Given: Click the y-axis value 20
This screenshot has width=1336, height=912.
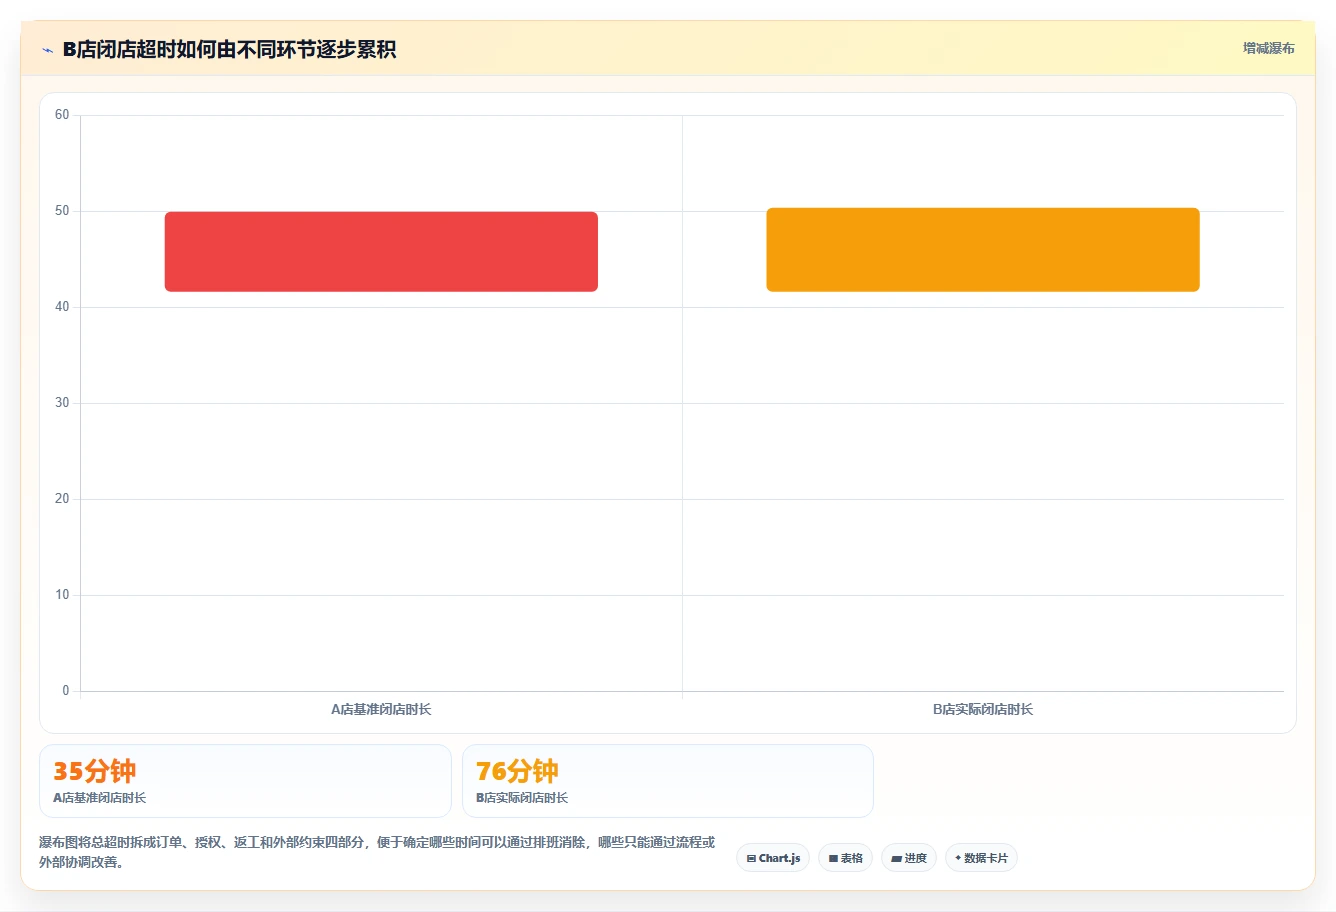Looking at the screenshot, I should (62, 499).
